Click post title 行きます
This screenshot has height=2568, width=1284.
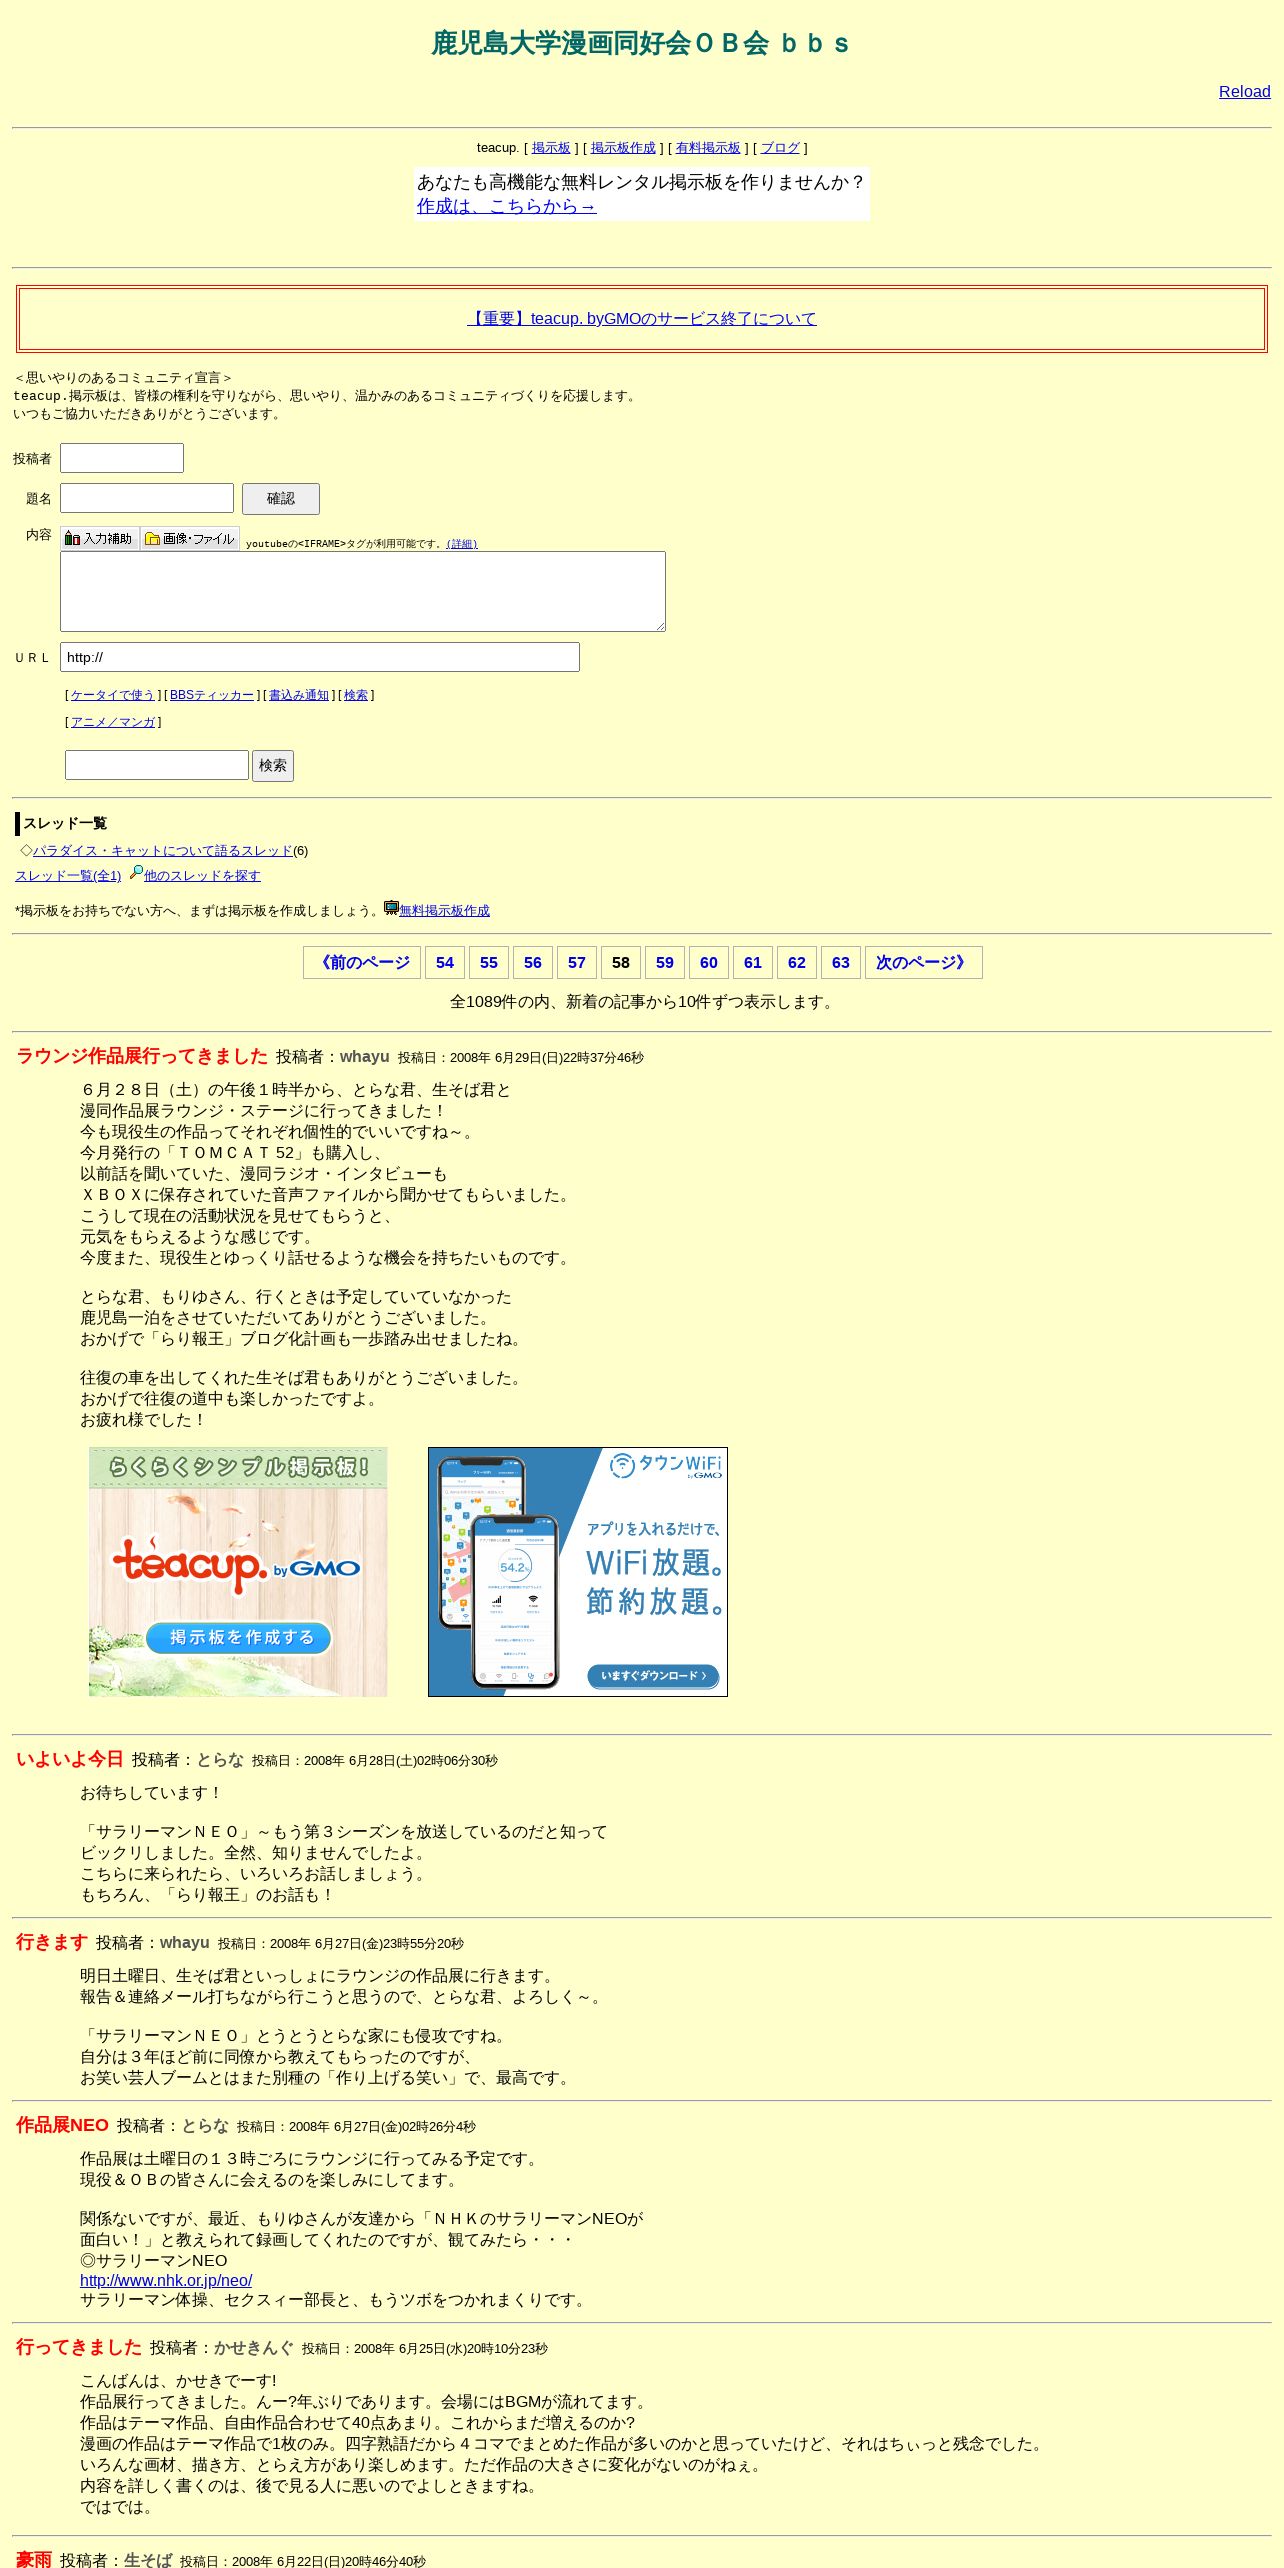[x=52, y=1942]
